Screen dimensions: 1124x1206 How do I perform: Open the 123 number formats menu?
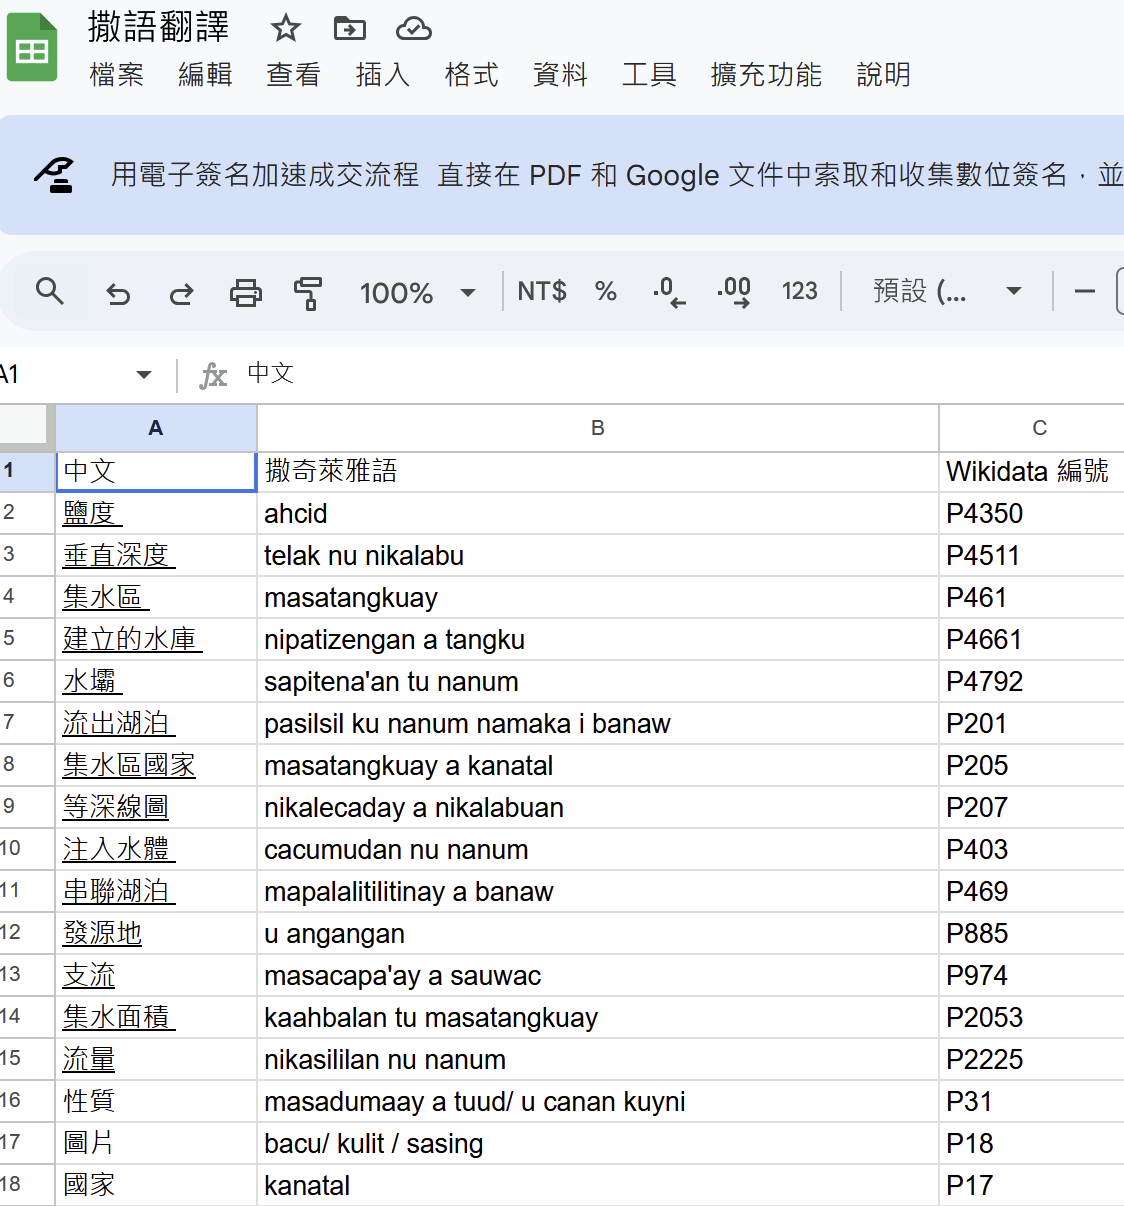(799, 291)
